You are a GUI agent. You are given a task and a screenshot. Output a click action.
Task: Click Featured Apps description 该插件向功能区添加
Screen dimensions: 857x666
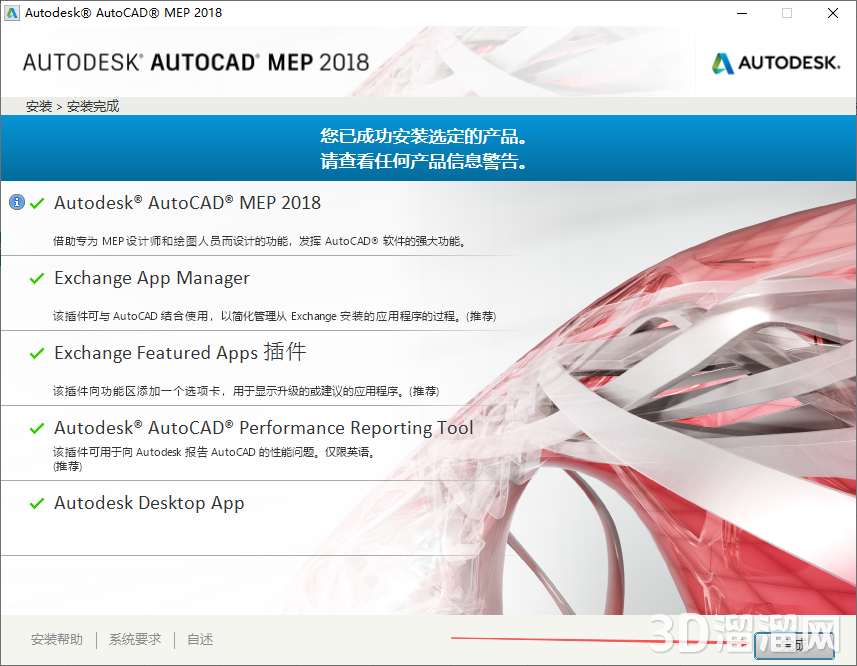[x=246, y=391]
